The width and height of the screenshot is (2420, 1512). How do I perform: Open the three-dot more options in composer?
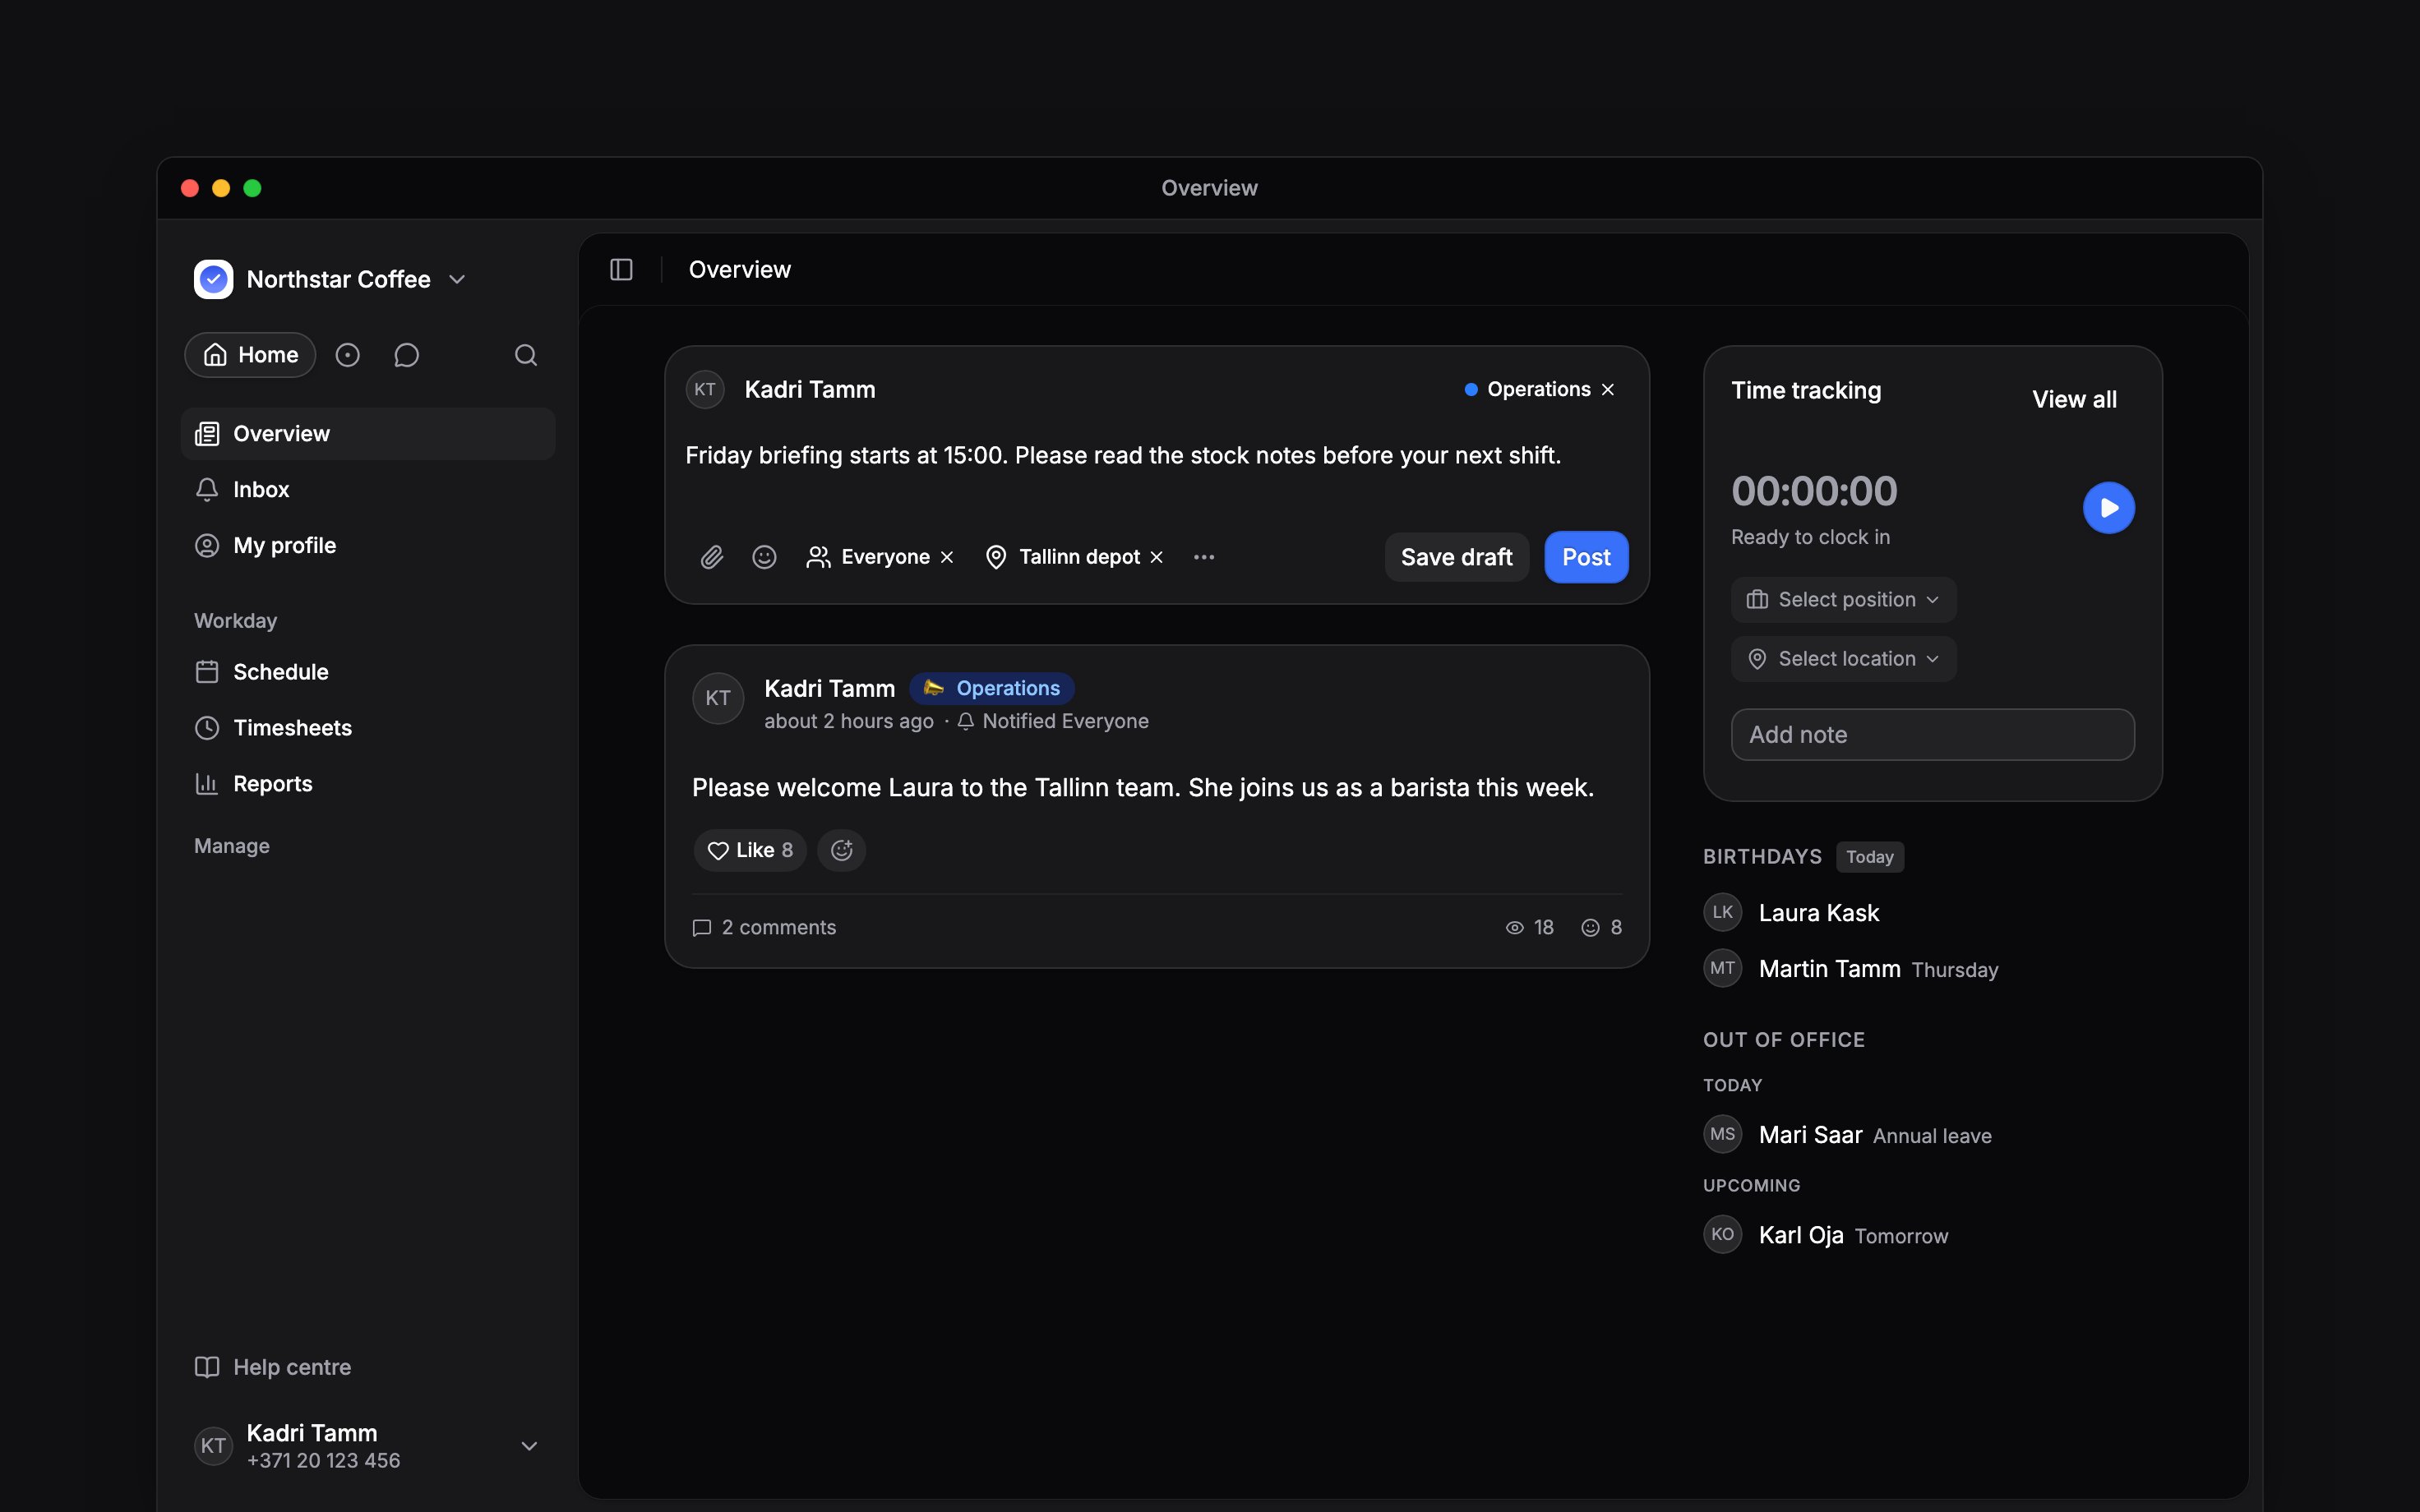click(x=1204, y=557)
